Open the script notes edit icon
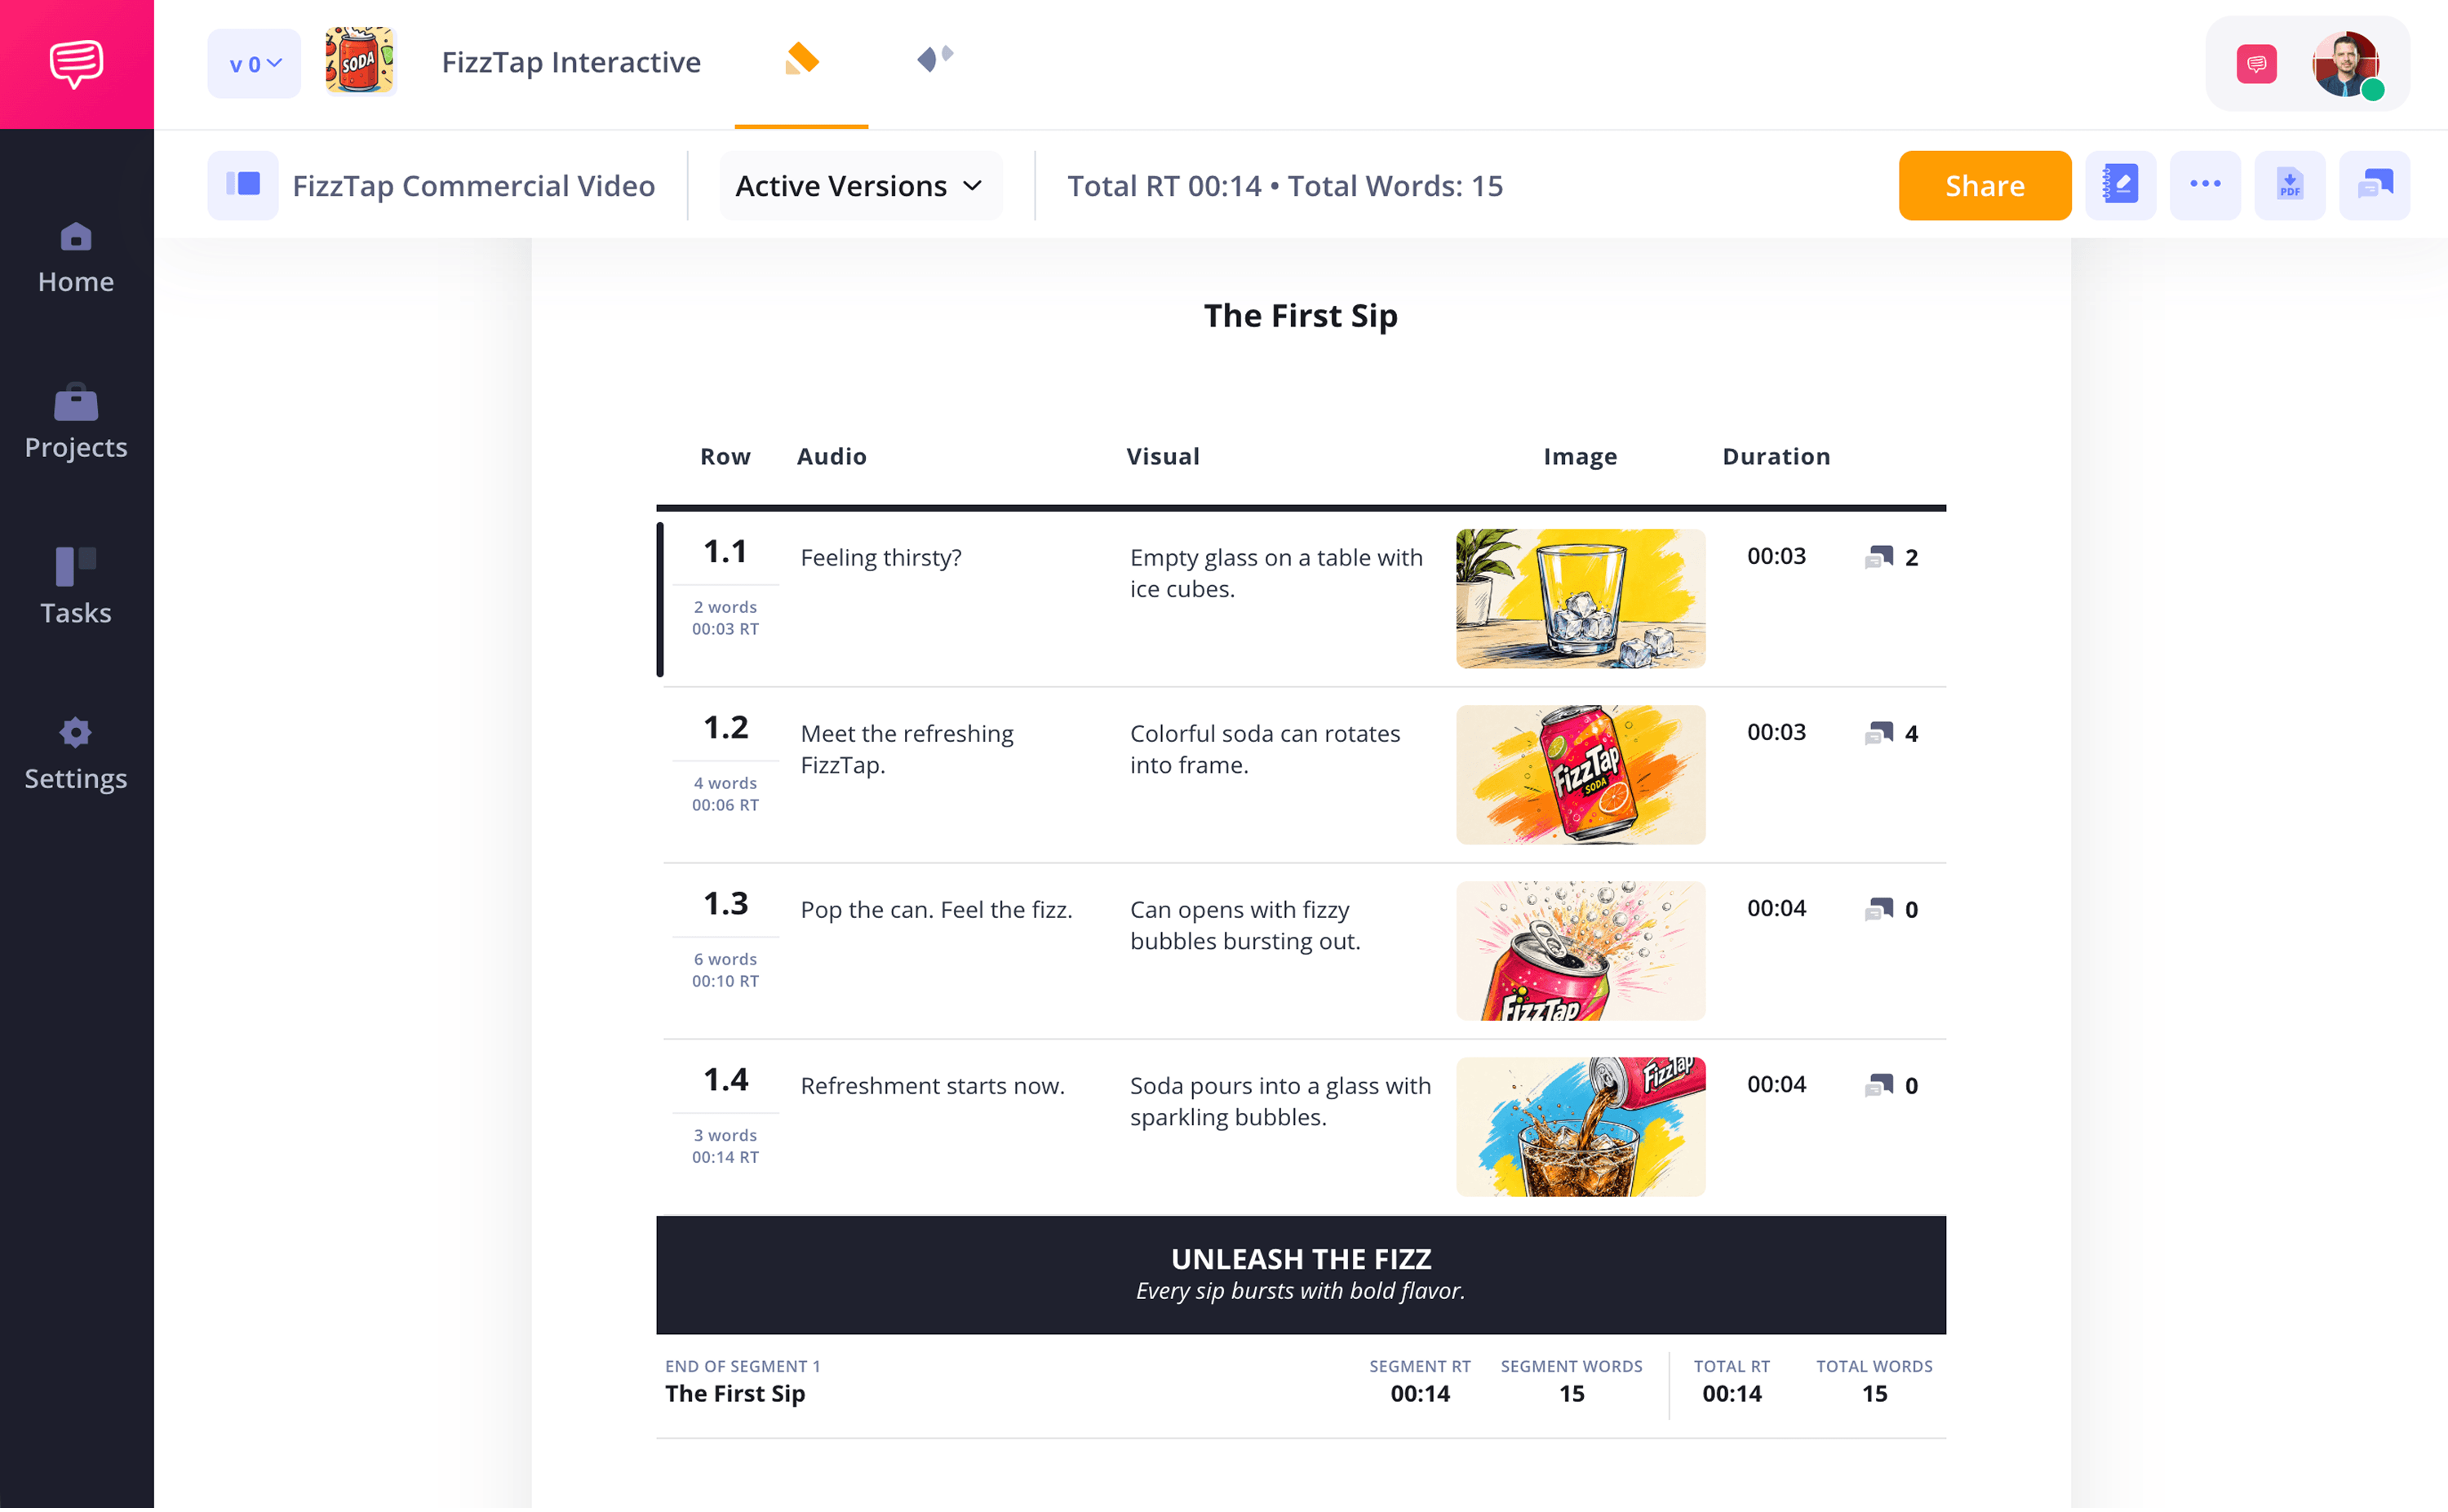 2120,185
